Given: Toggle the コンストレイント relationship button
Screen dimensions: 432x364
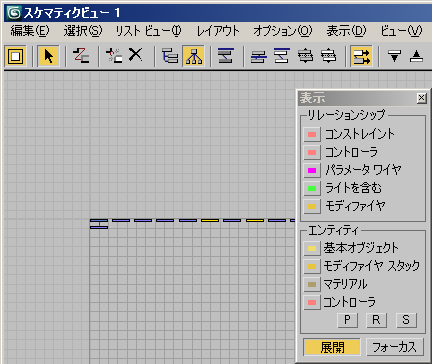Looking at the screenshot, I should [312, 134].
